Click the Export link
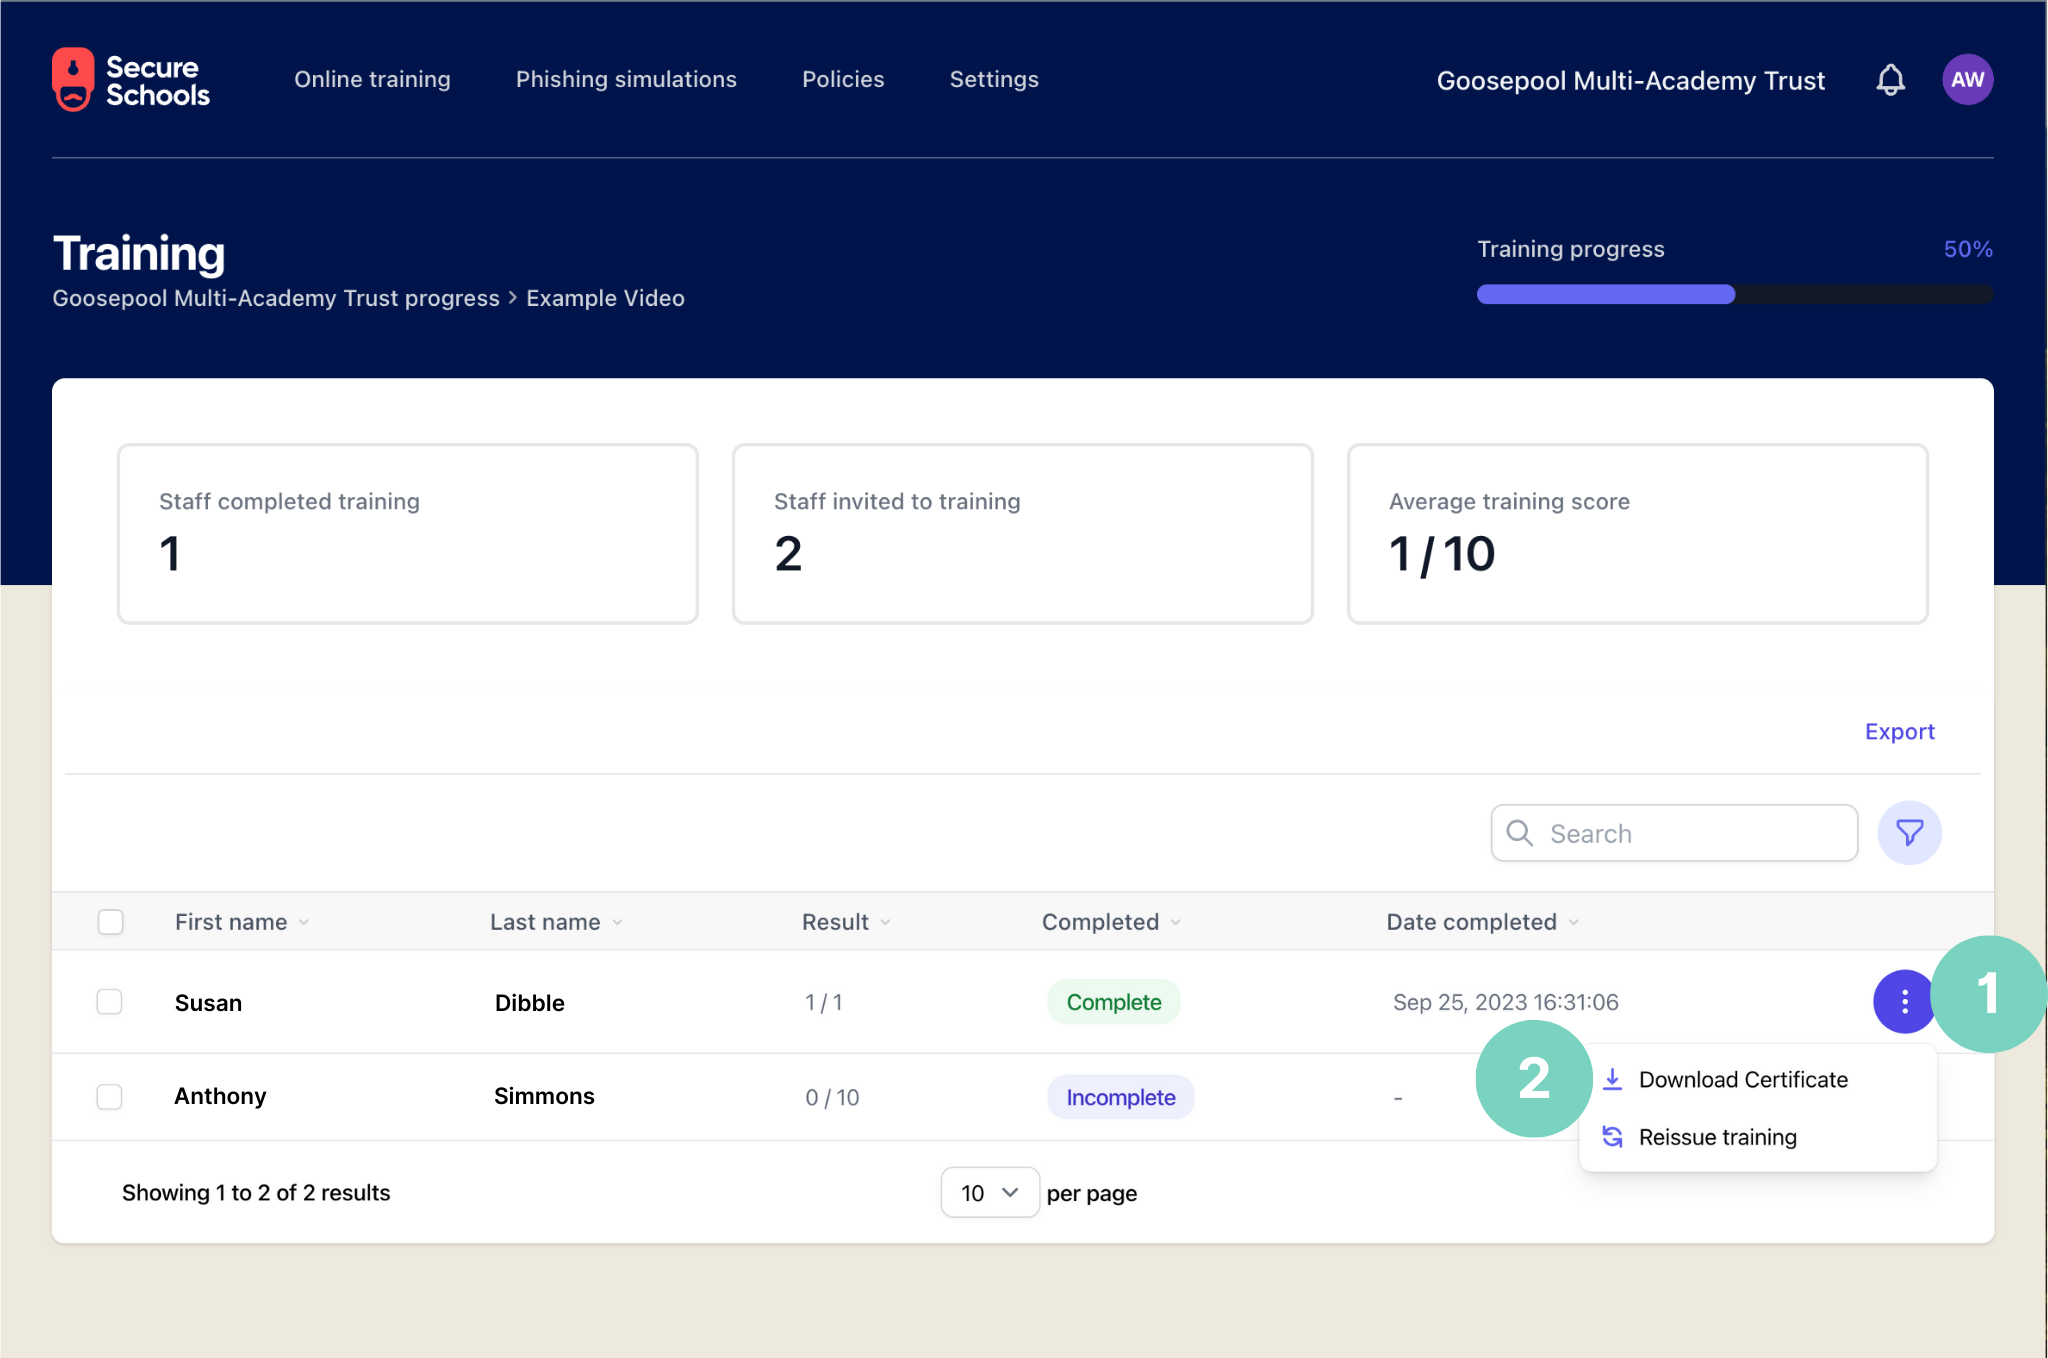Image resolution: width=2048 pixels, height=1358 pixels. pyautogui.click(x=1899, y=731)
